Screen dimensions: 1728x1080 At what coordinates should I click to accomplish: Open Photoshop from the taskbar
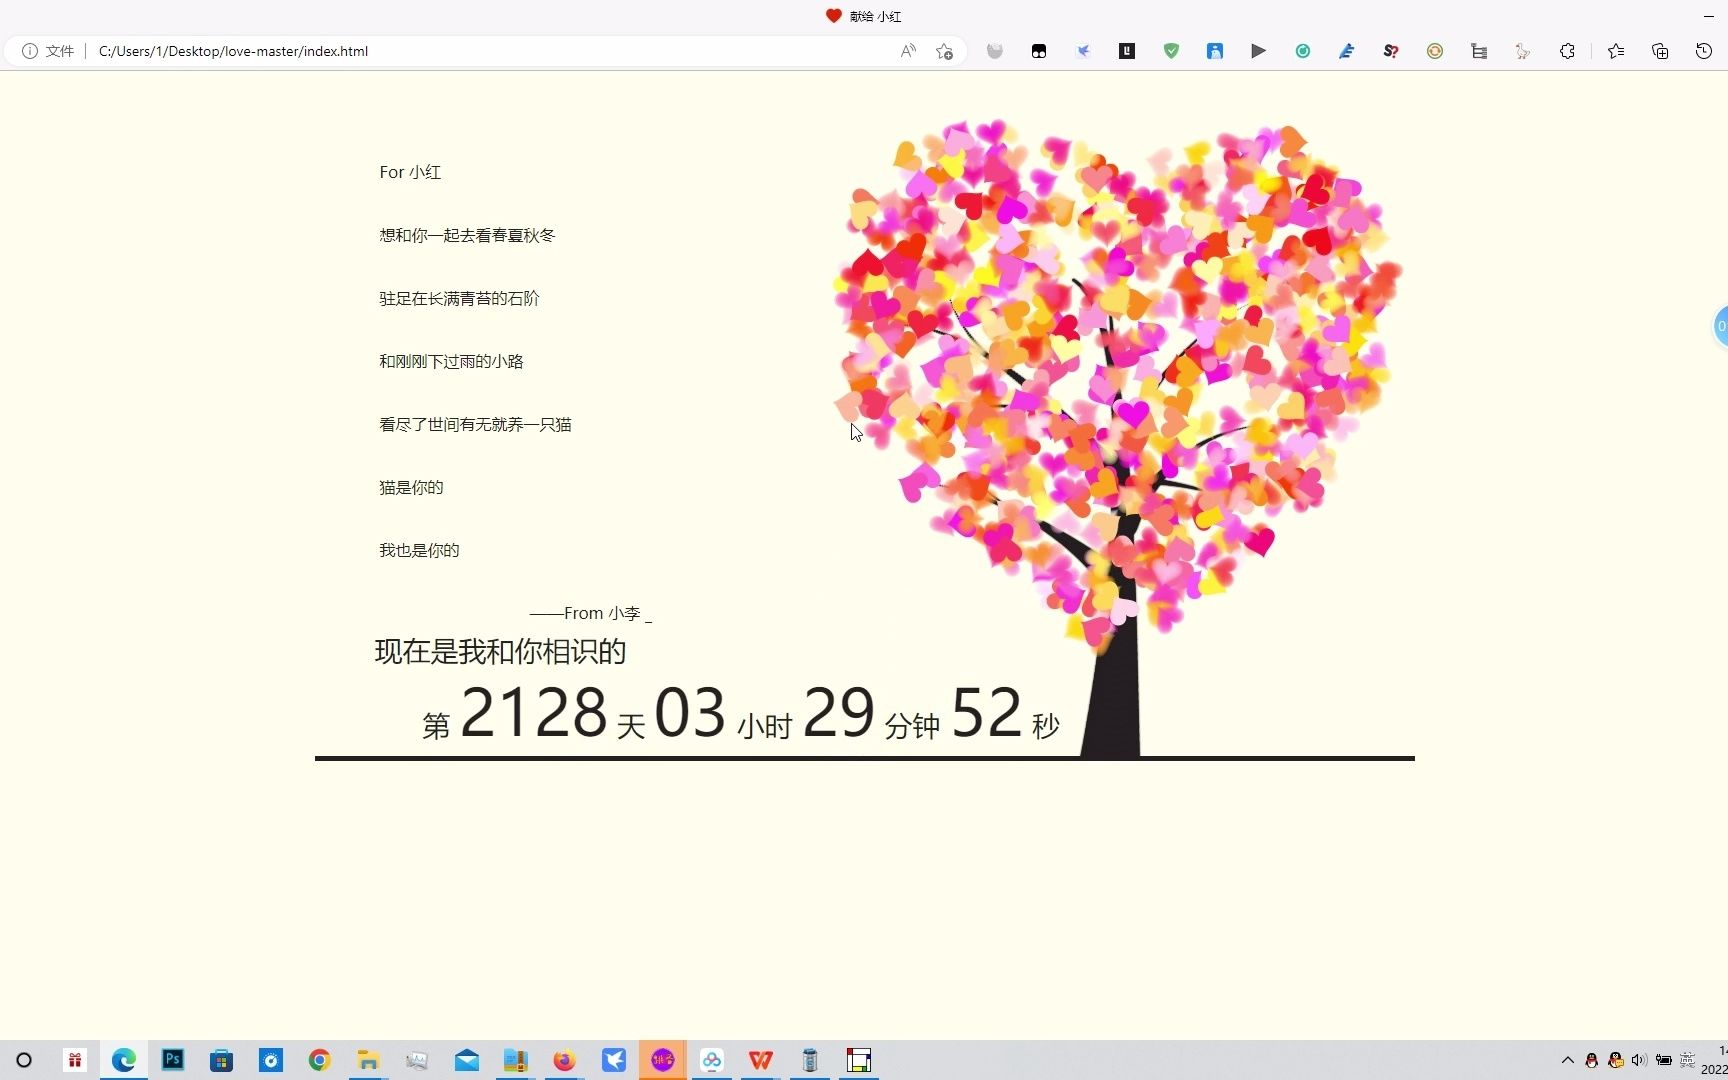click(x=172, y=1060)
